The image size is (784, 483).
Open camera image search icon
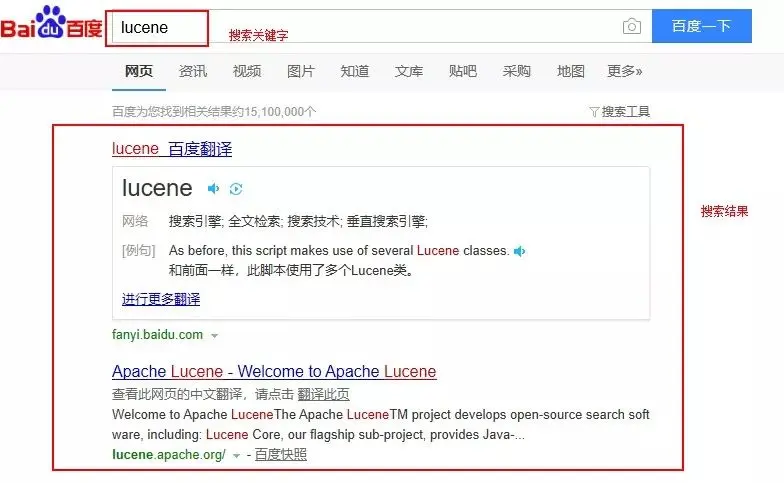pos(632,26)
